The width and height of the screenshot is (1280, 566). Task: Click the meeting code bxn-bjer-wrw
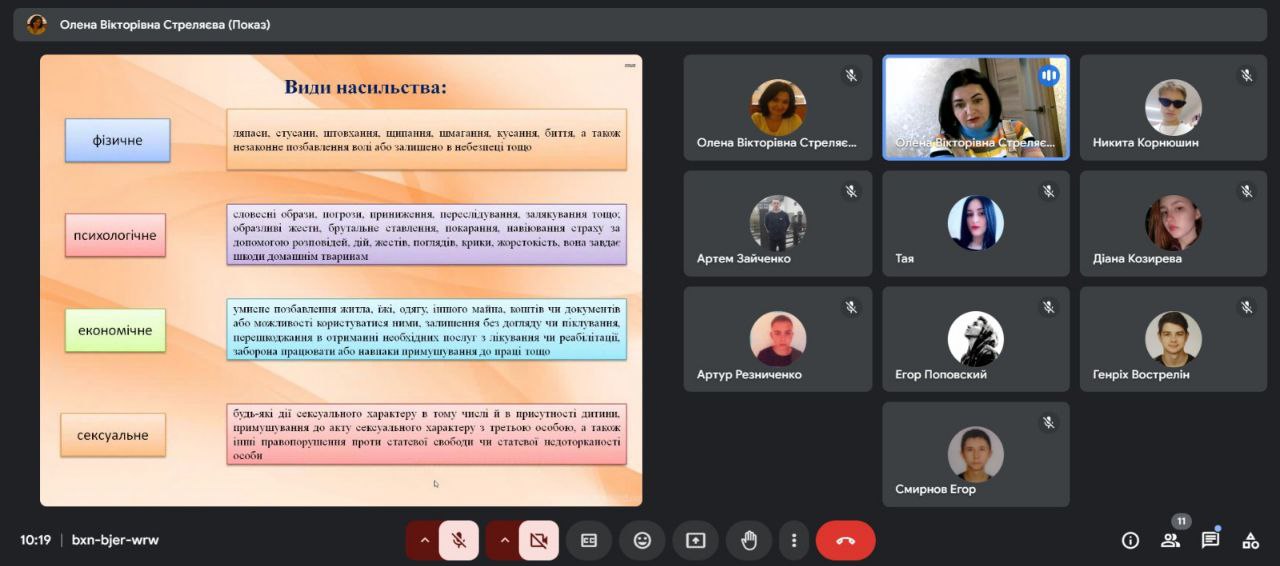click(x=115, y=540)
